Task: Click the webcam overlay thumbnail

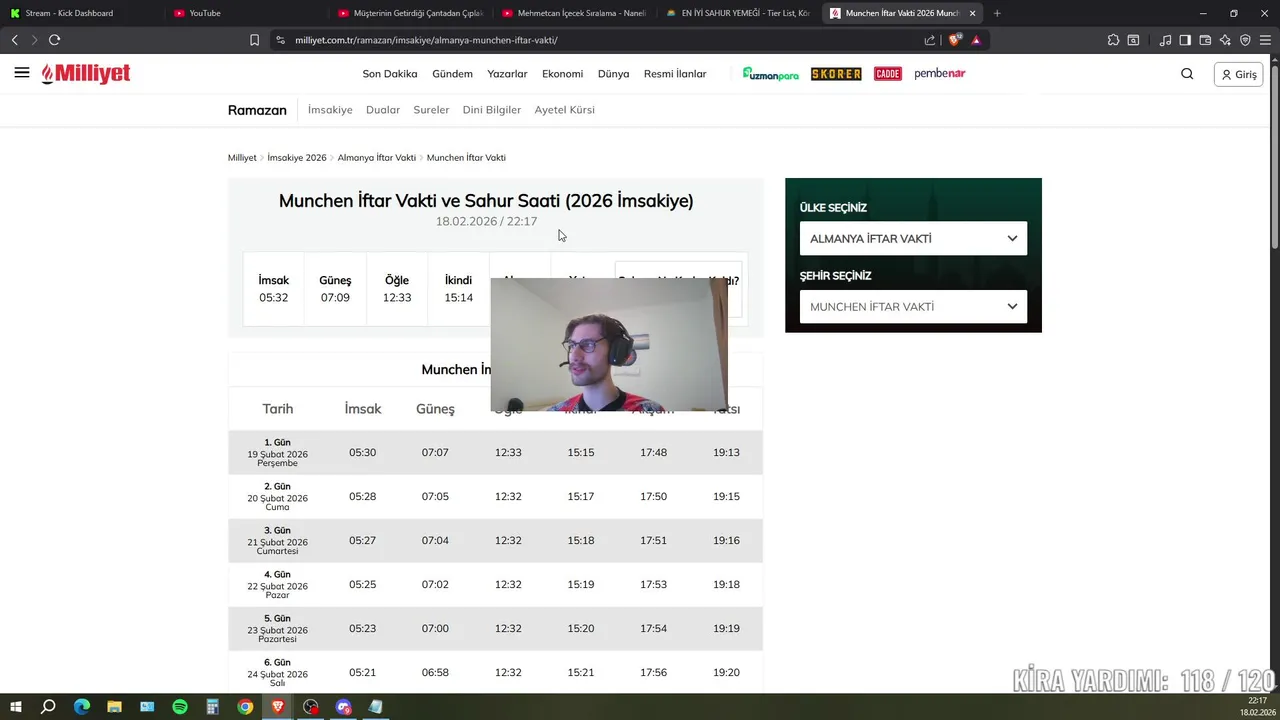Action: 609,345
